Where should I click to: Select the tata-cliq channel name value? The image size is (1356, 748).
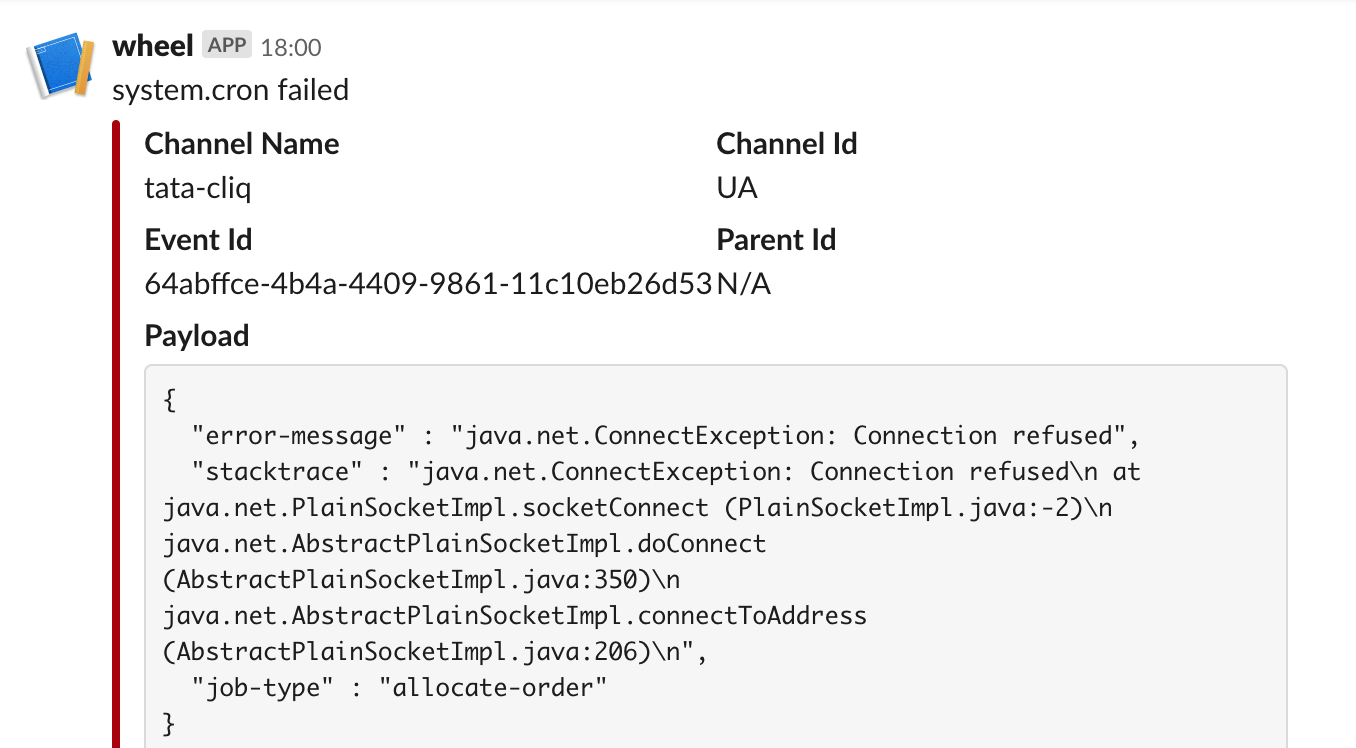point(198,188)
